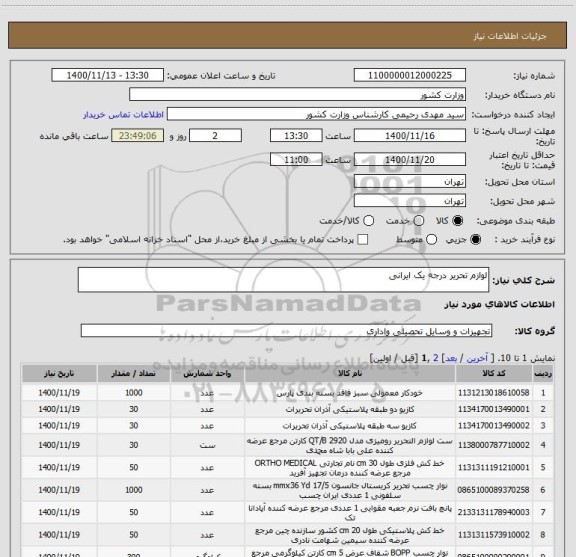Screen dimensions: 576x557
Task: Click the شرح کلی نیاز text area
Action: click(283, 280)
